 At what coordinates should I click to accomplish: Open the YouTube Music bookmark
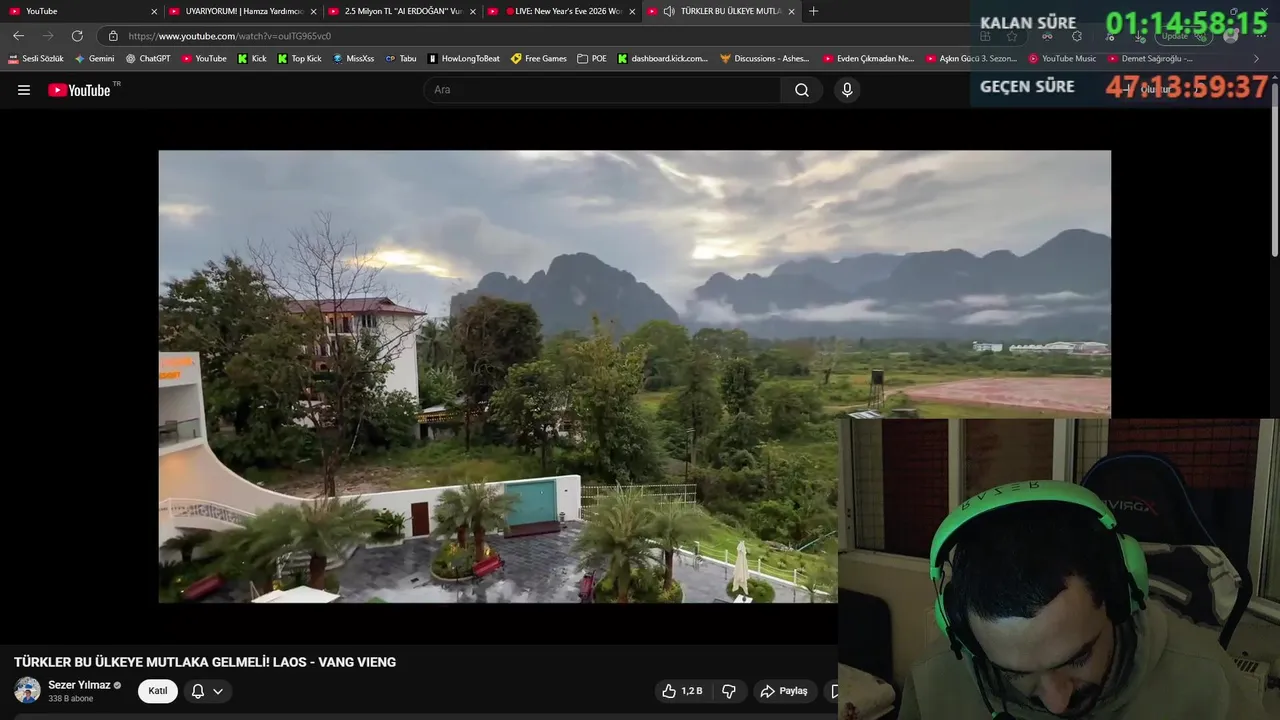[1062, 59]
